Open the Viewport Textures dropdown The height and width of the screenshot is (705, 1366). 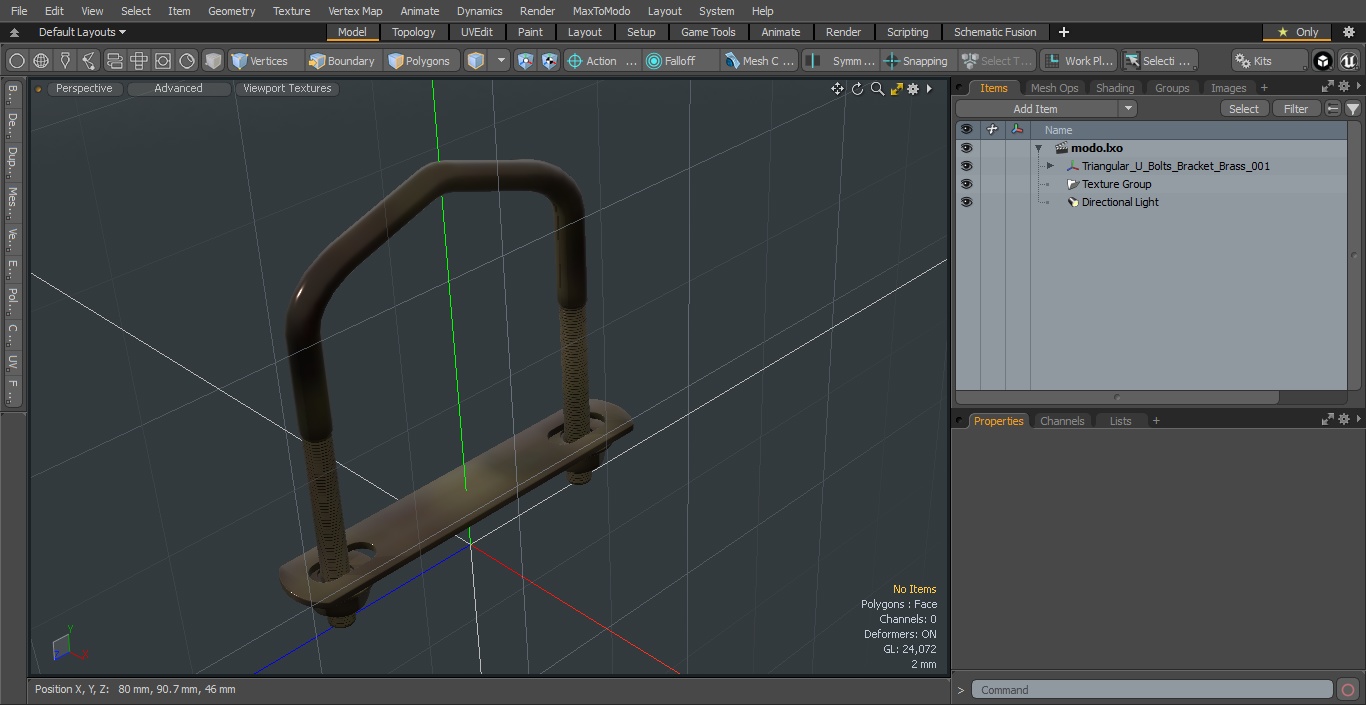click(287, 88)
